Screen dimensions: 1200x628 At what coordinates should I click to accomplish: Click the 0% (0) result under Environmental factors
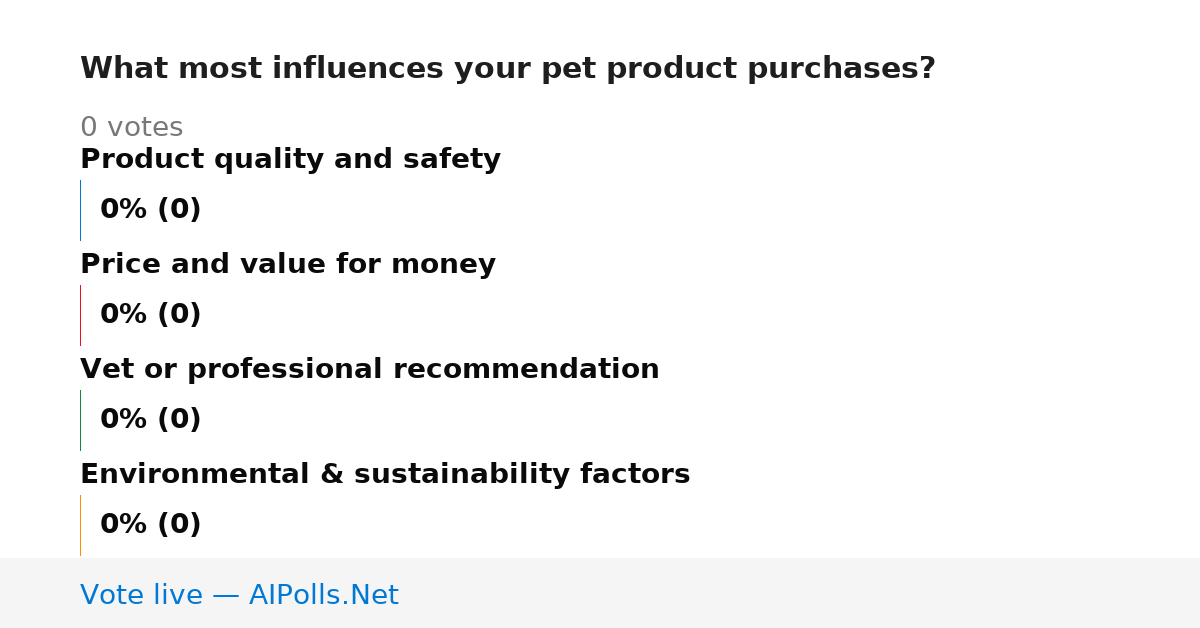point(150,525)
